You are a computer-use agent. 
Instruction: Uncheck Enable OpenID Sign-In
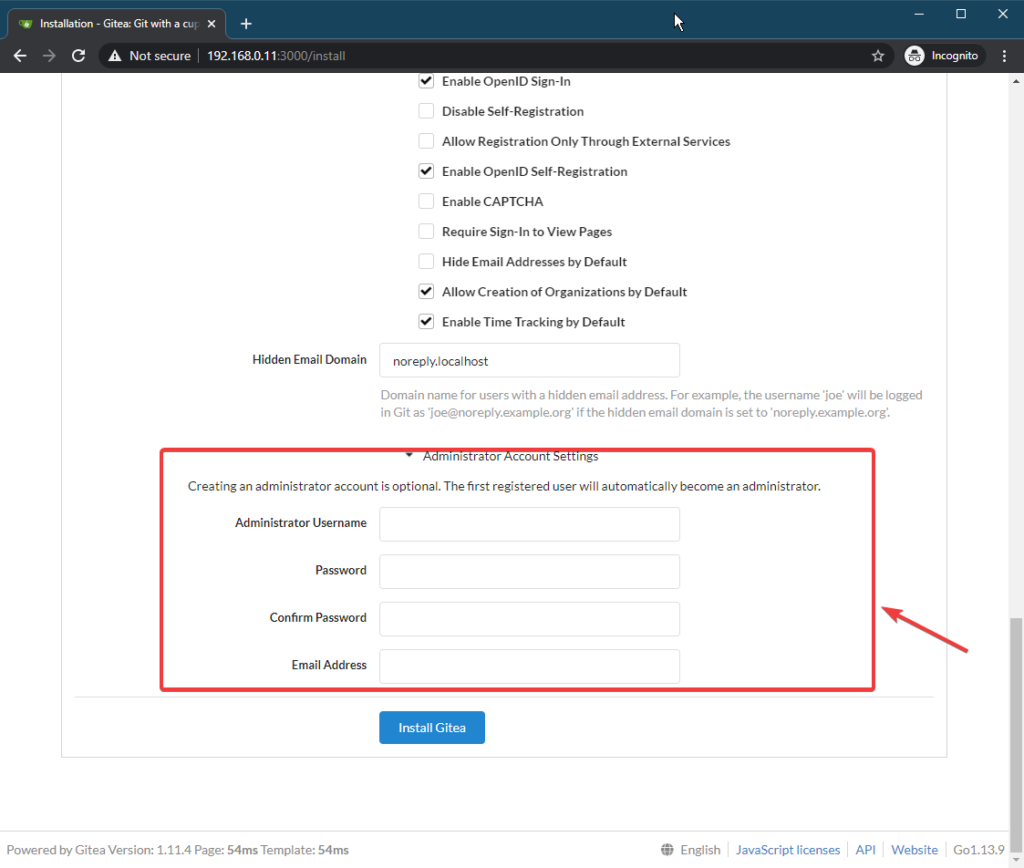click(x=426, y=81)
